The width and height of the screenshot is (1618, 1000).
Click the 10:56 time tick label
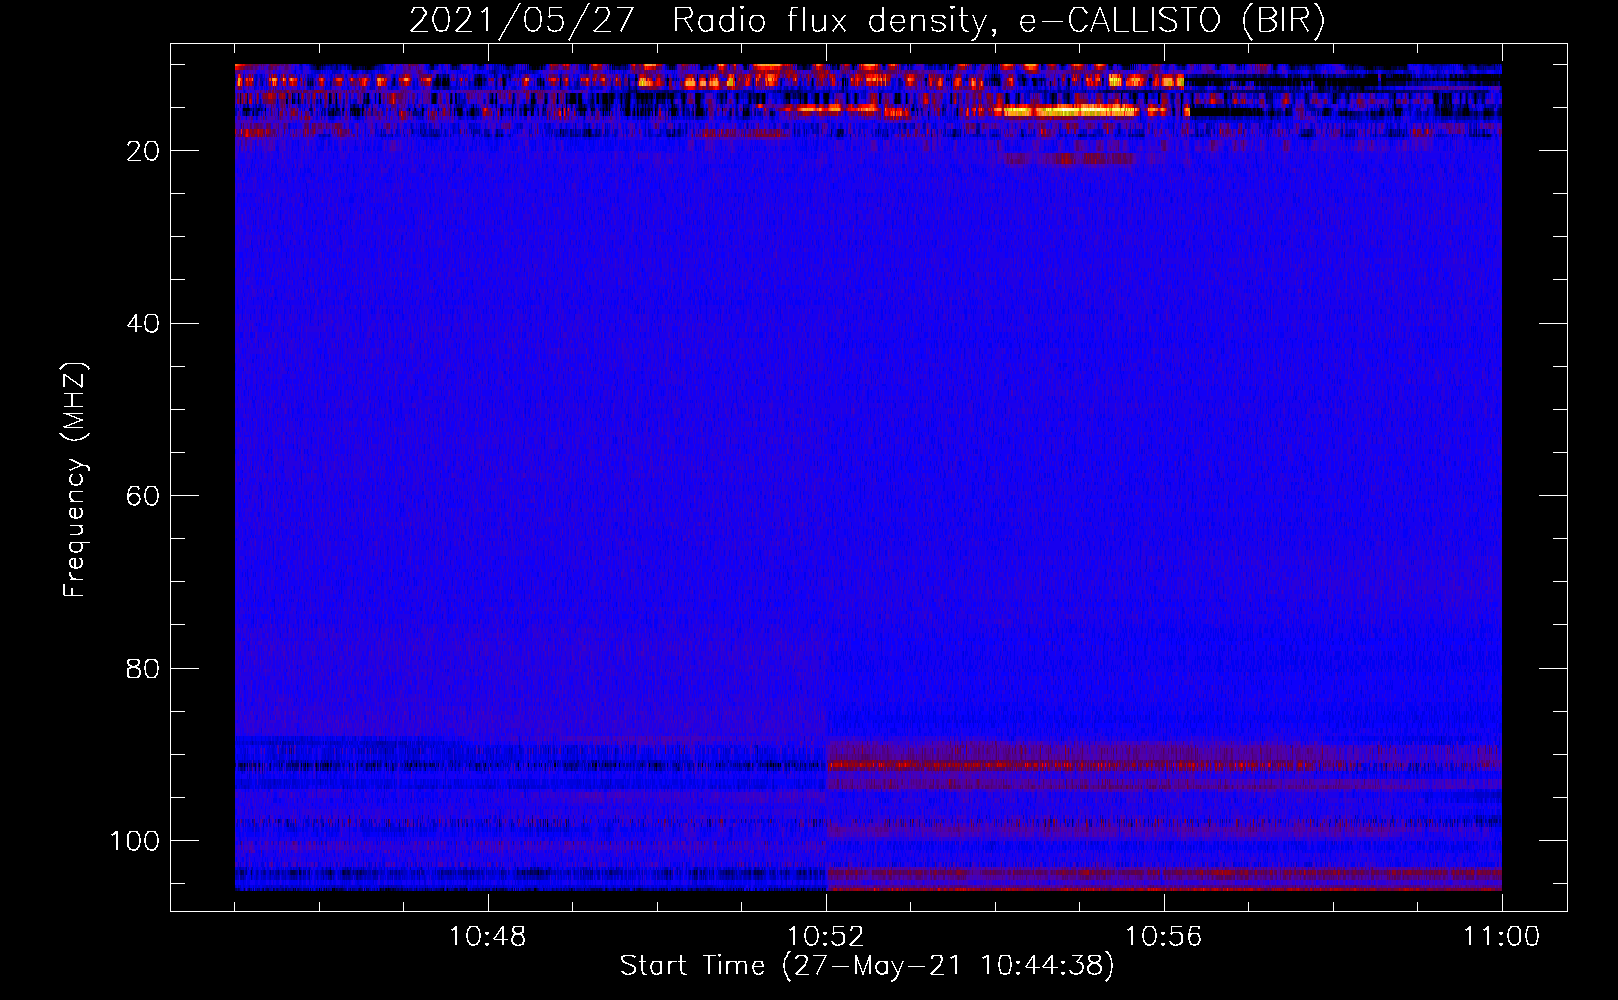pos(1164,937)
